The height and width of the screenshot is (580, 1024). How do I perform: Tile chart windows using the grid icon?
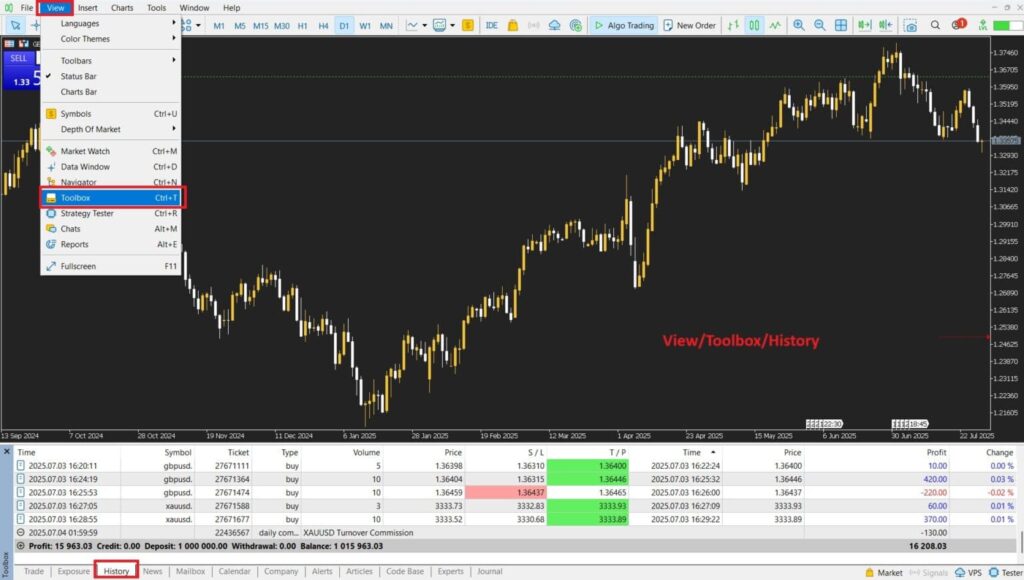(x=840, y=25)
